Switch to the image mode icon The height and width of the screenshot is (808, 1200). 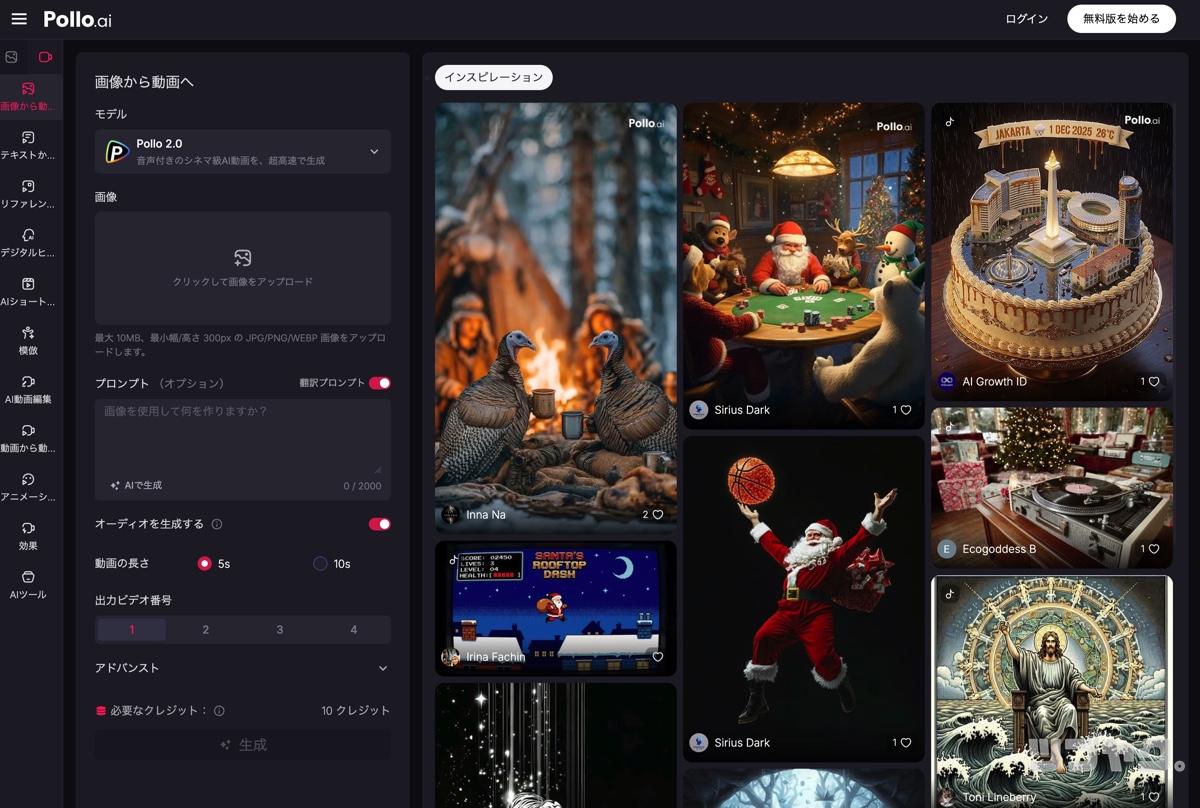[12, 57]
